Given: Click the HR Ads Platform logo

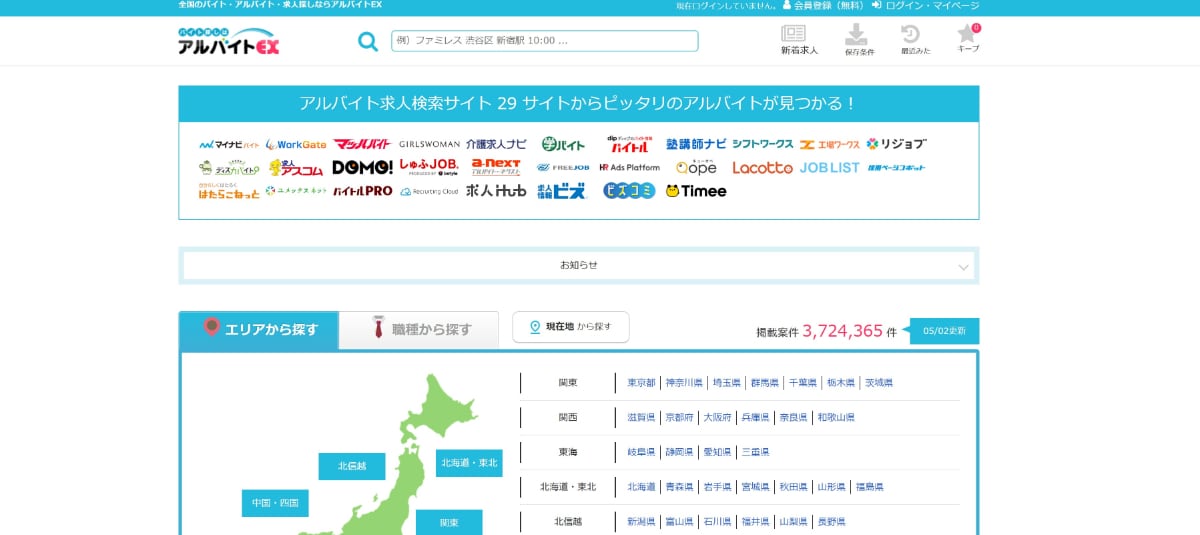Looking at the screenshot, I should click(630, 167).
